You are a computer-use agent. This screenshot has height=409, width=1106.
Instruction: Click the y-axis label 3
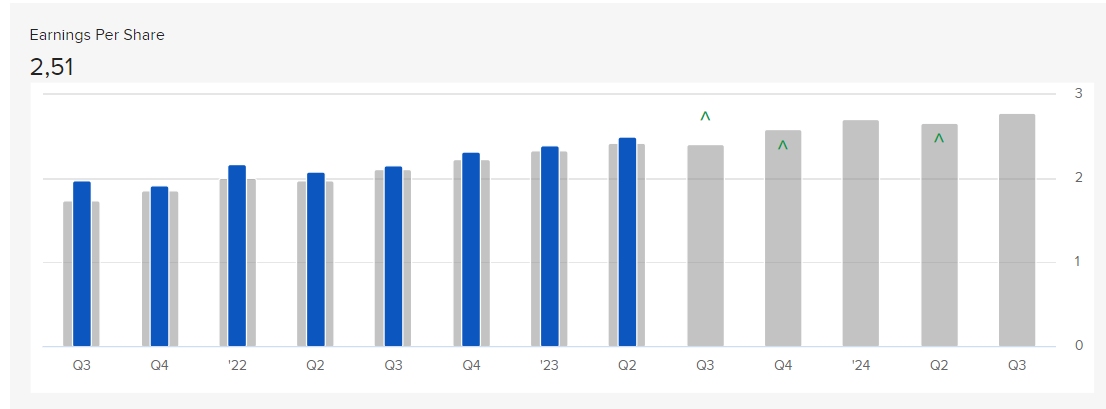pos(1078,93)
